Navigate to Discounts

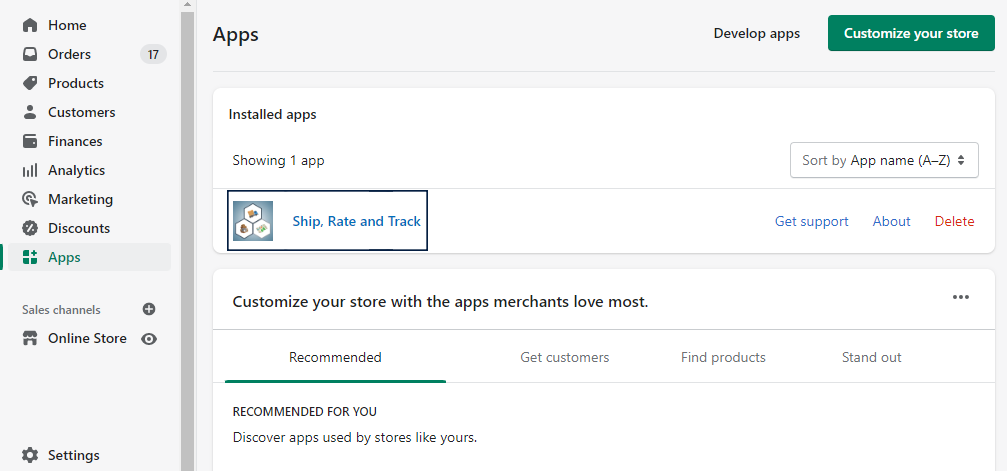[x=79, y=228]
